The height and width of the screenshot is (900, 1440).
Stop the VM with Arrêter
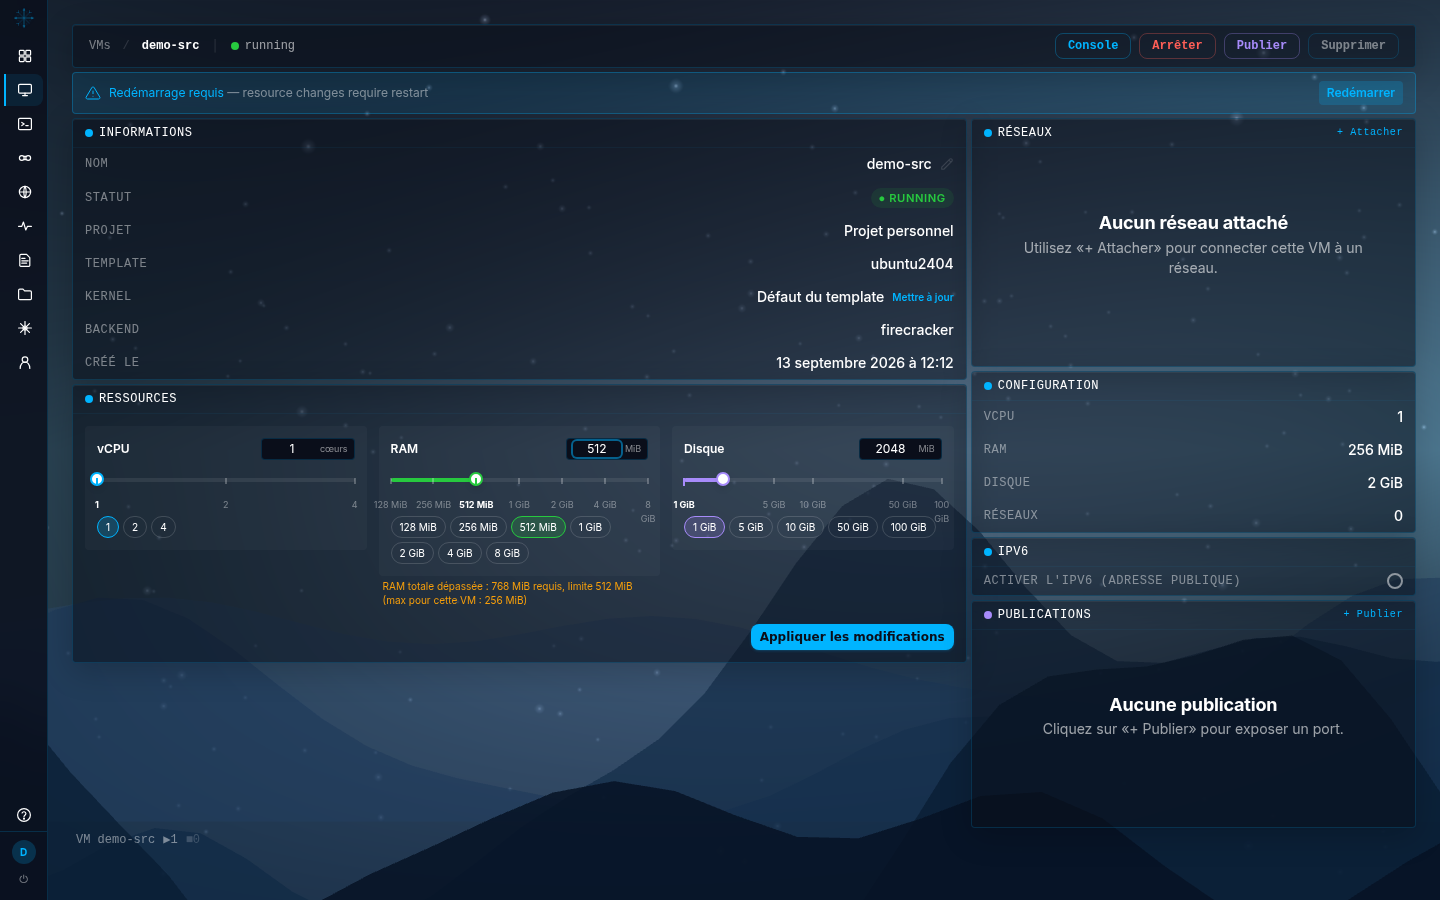click(x=1177, y=46)
